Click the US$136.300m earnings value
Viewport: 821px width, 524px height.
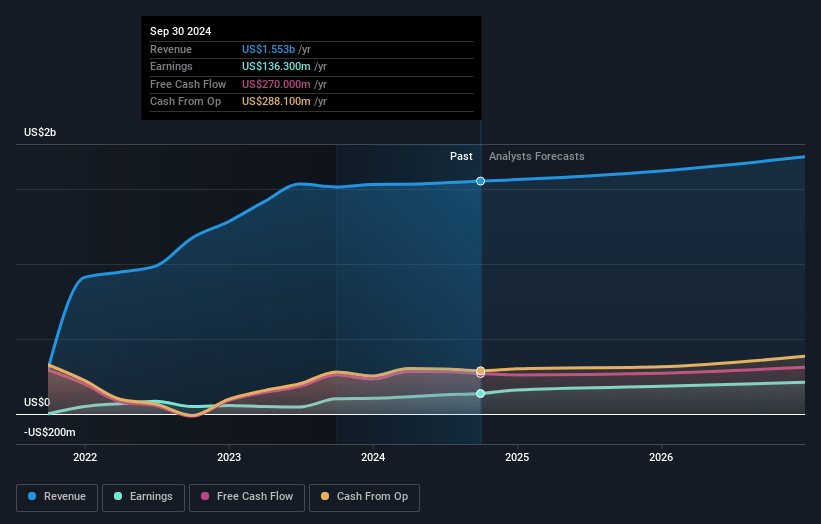click(x=276, y=66)
